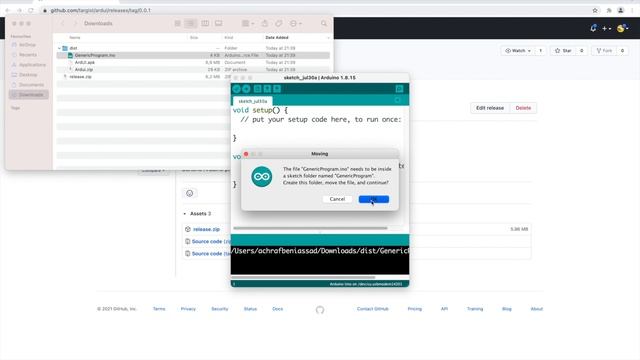This screenshot has width=640, height=360.
Task: Click the red Delete release button
Action: tap(523, 108)
